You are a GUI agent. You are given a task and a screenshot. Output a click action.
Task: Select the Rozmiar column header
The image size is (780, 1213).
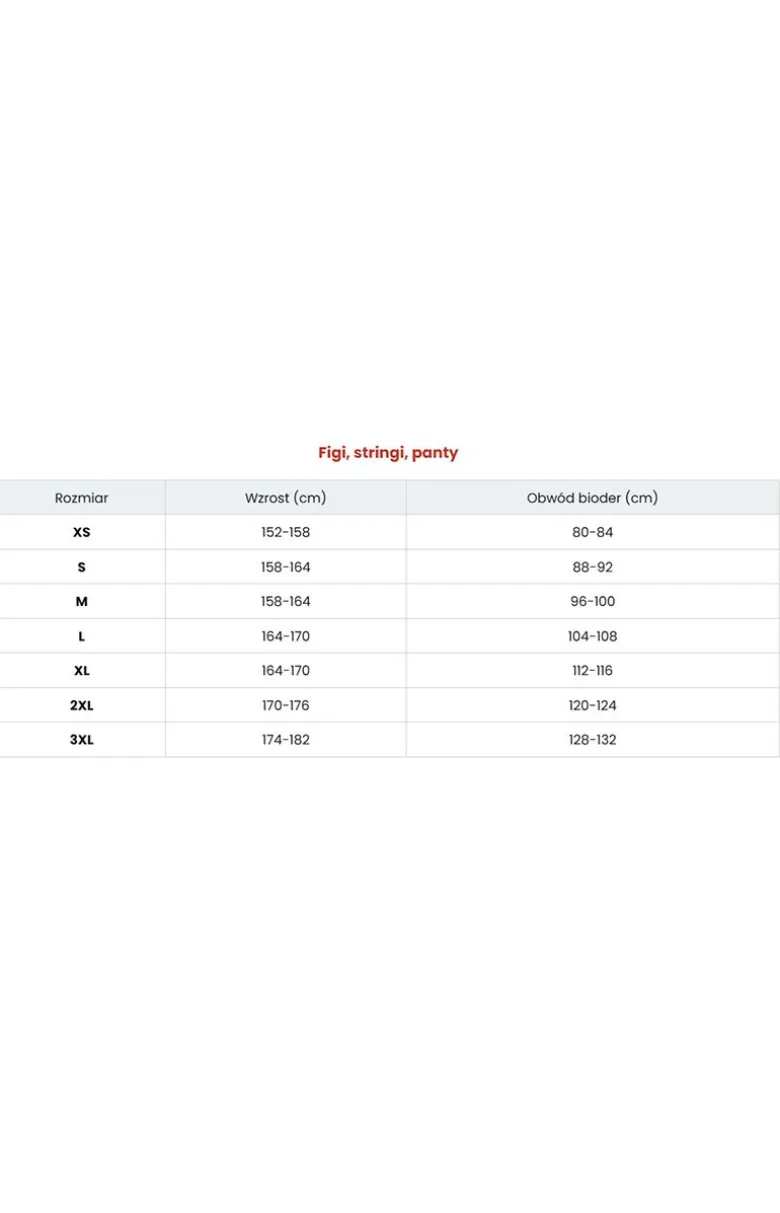(81, 498)
